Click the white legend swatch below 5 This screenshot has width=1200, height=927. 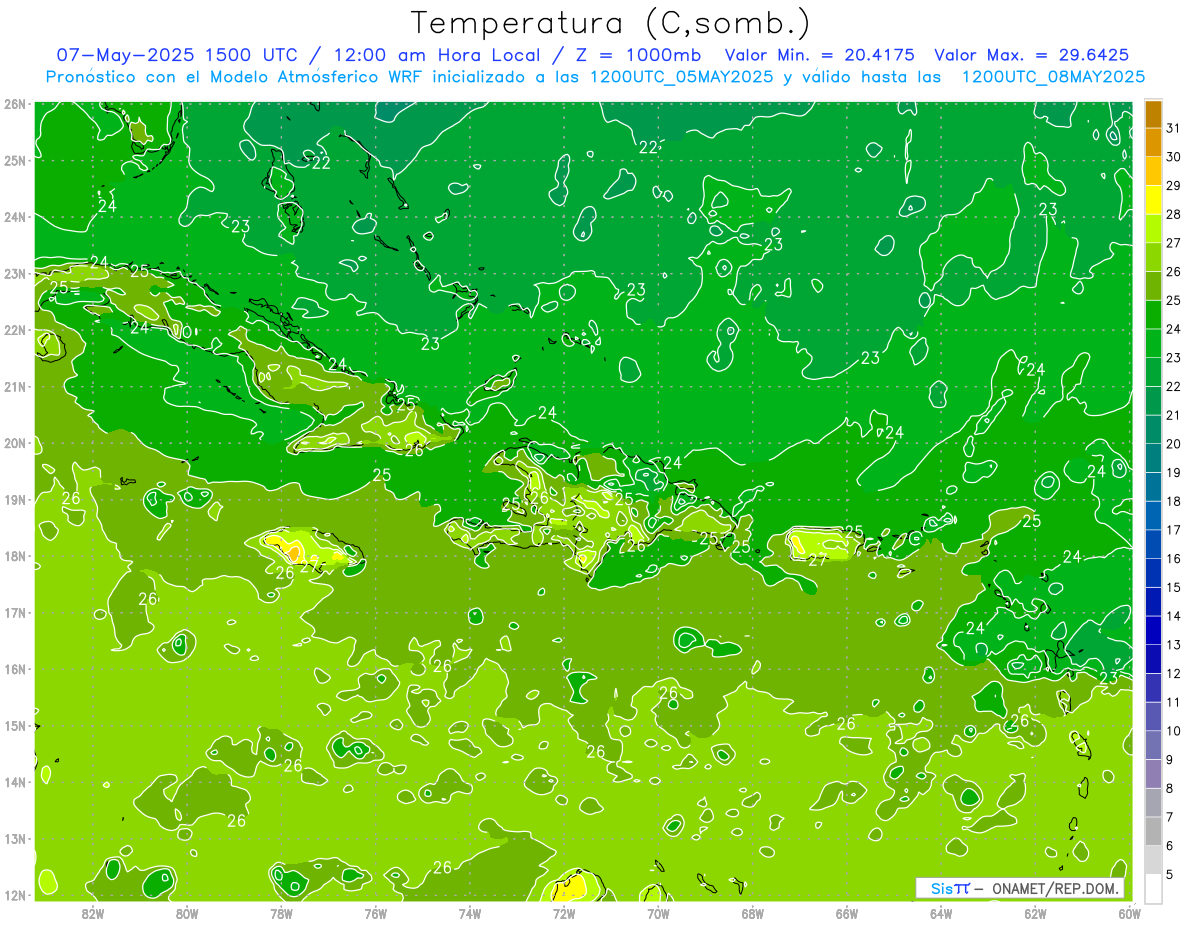click(1153, 887)
